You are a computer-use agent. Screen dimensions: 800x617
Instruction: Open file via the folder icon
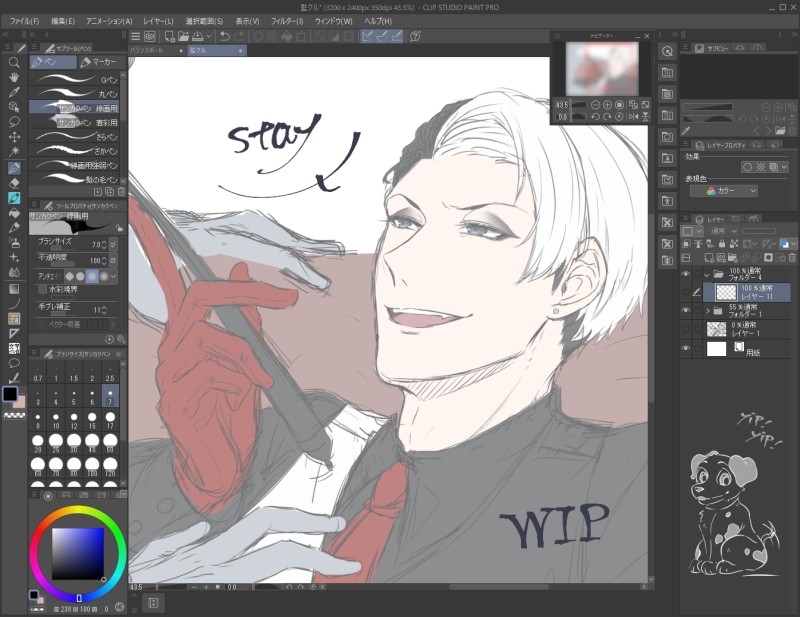click(184, 36)
